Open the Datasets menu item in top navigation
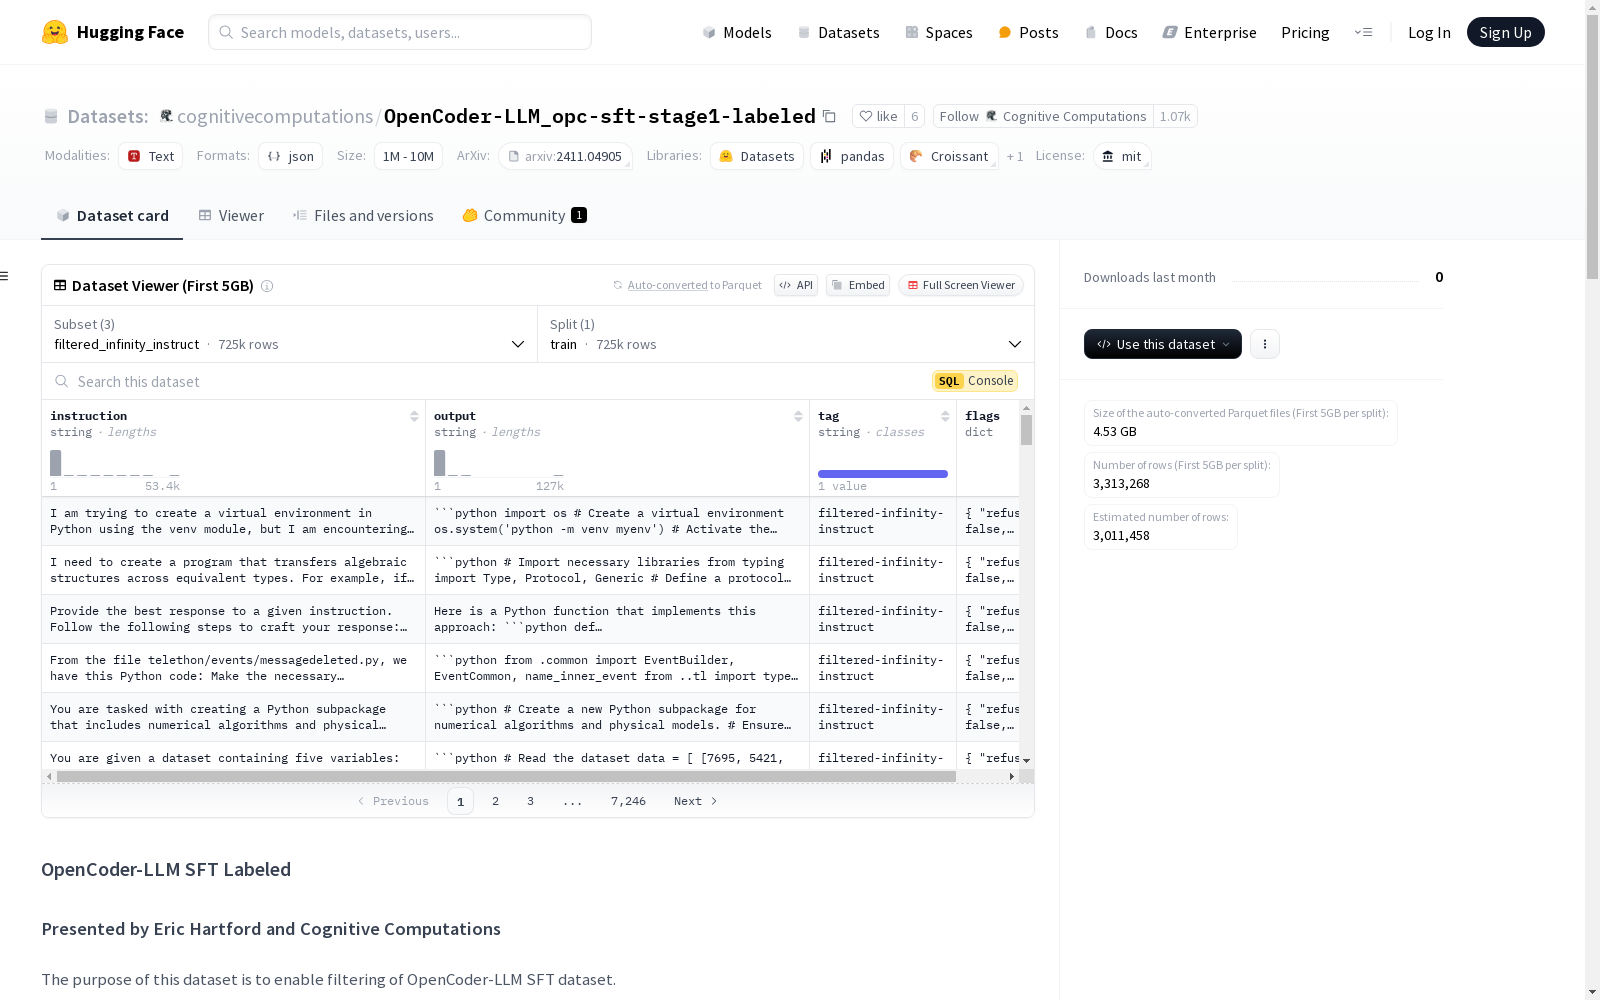Screen dimensions: 1600x1000 838,32
